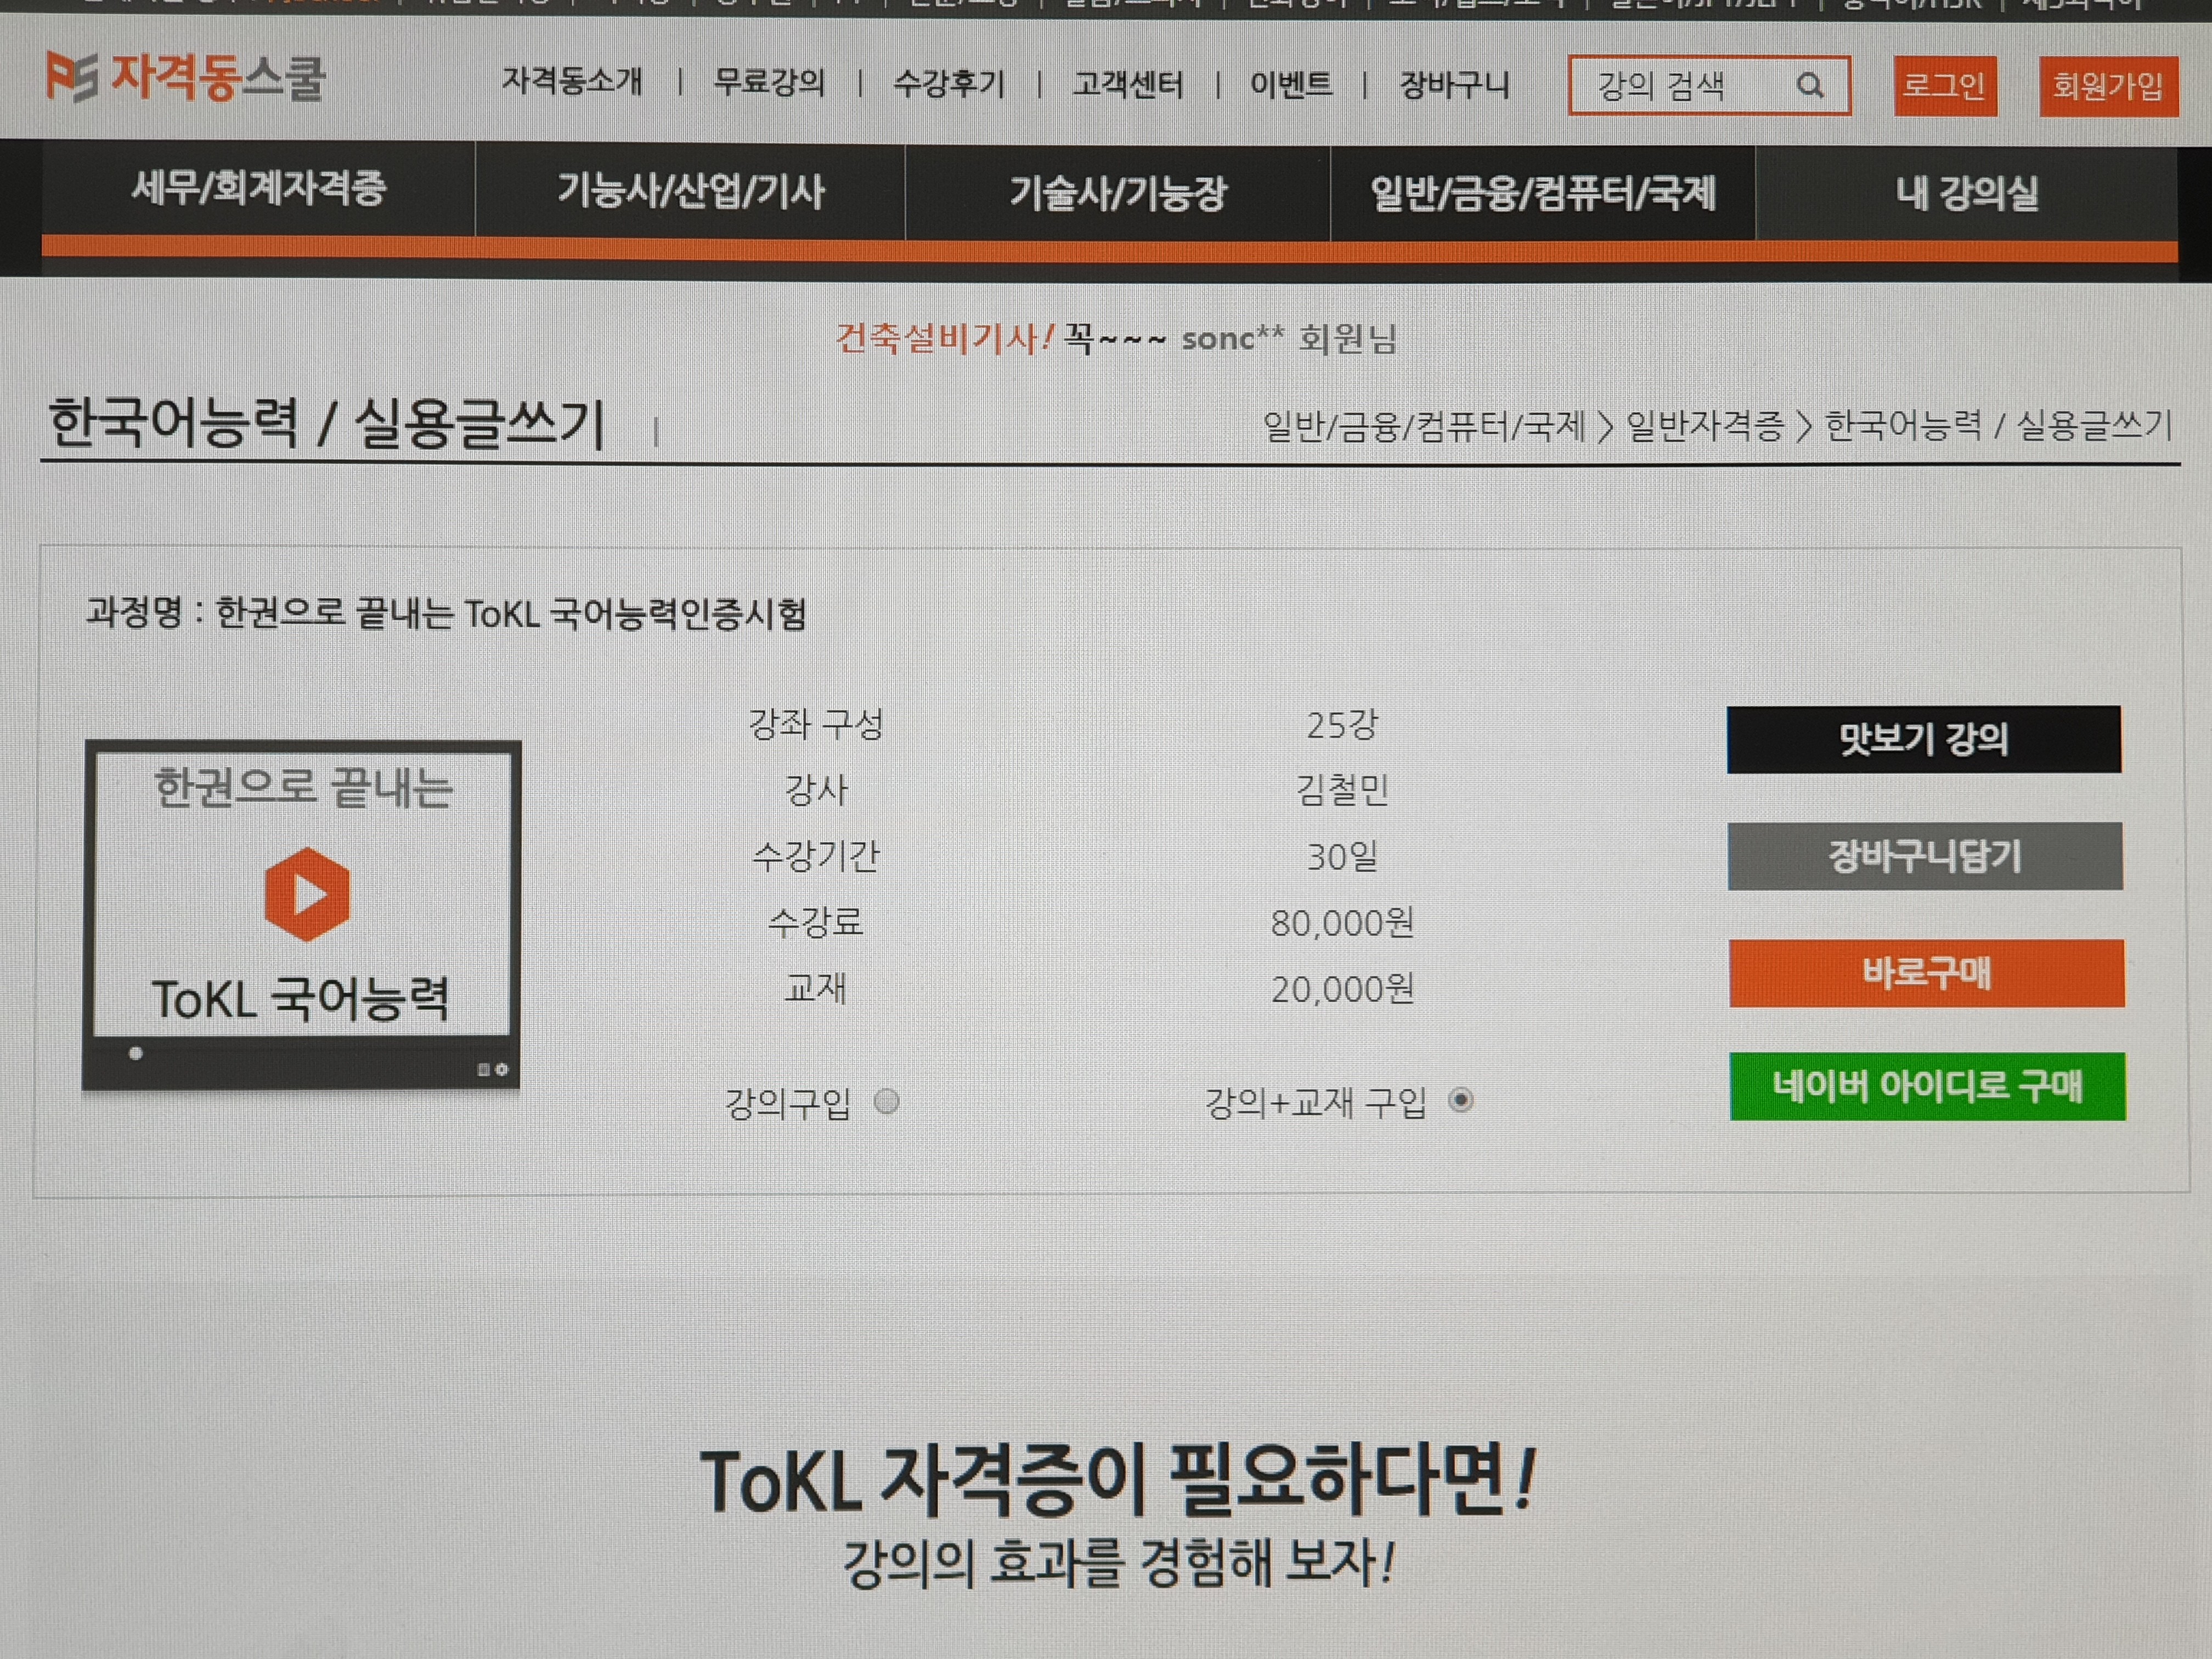Click the 25강 lecture count
This screenshot has height=1659, width=2212.
[x=1342, y=724]
